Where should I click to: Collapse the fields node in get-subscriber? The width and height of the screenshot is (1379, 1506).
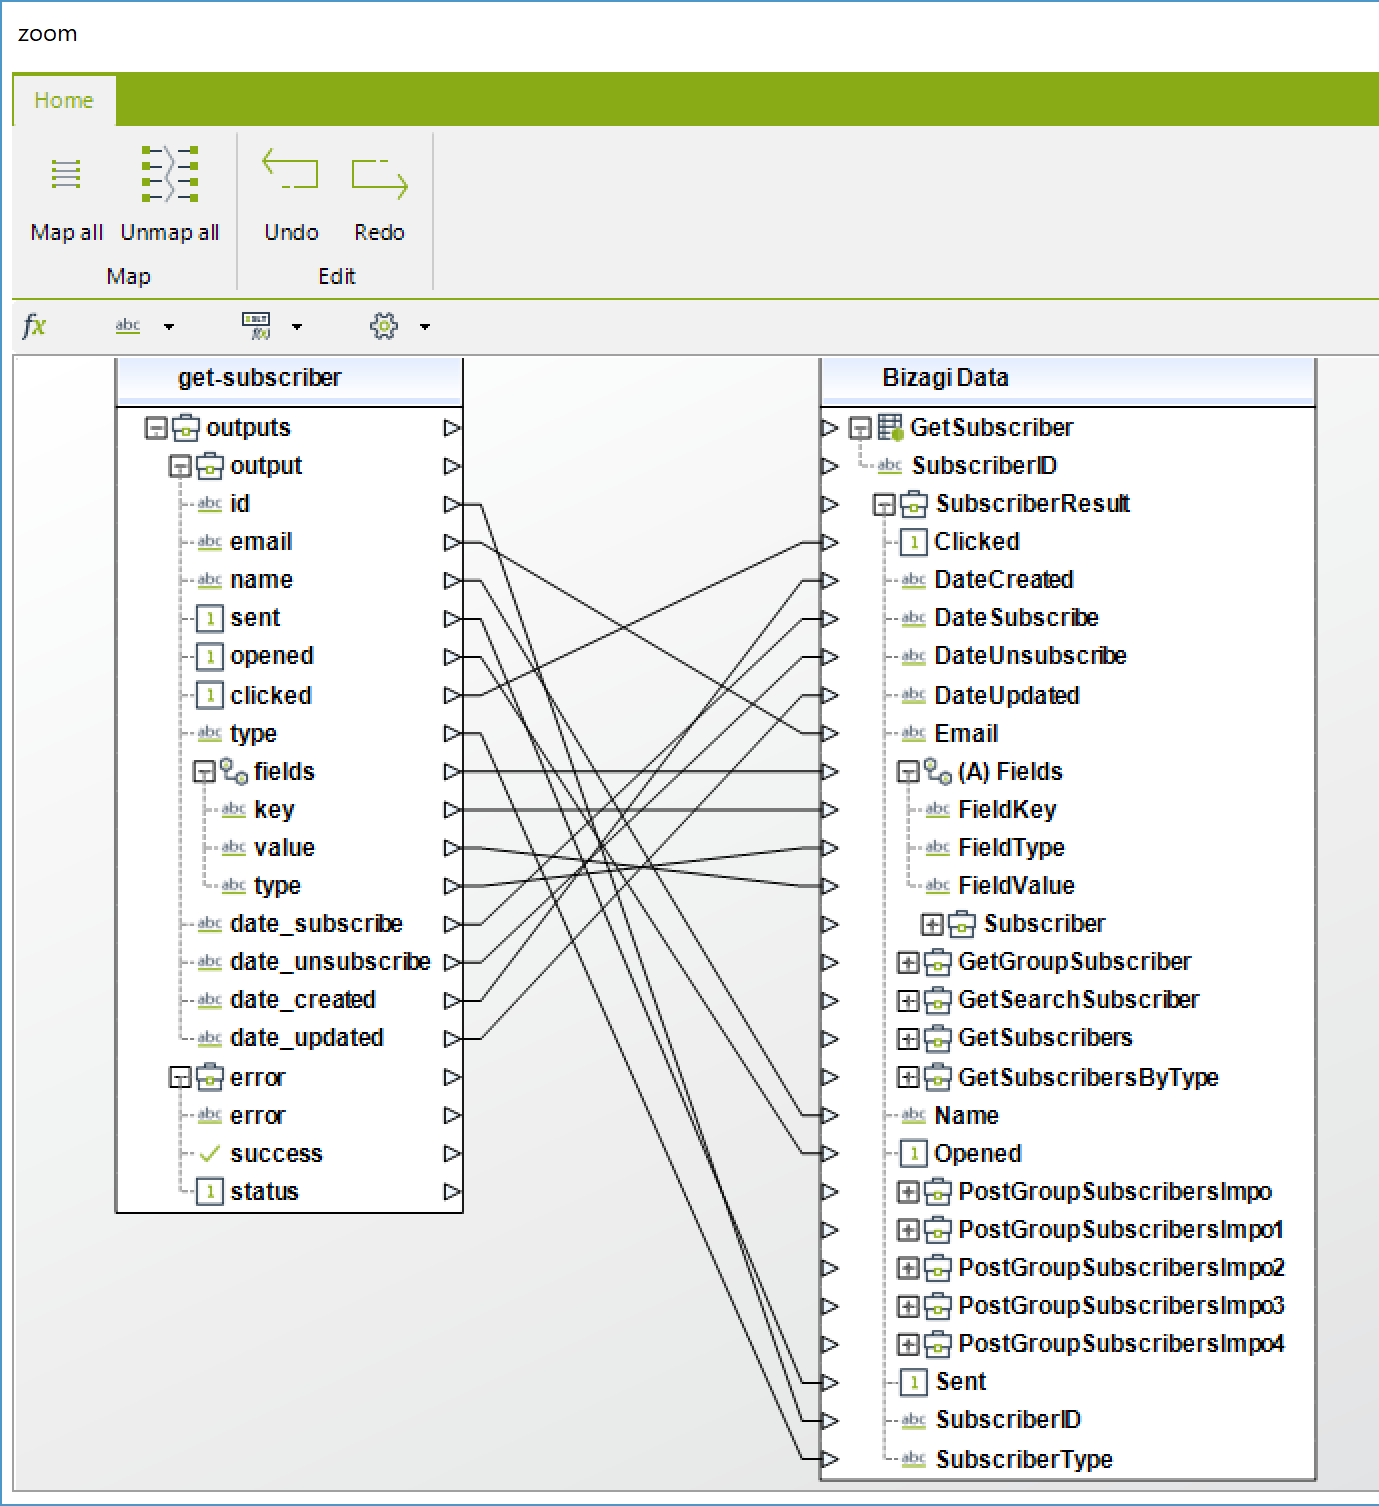pos(204,772)
